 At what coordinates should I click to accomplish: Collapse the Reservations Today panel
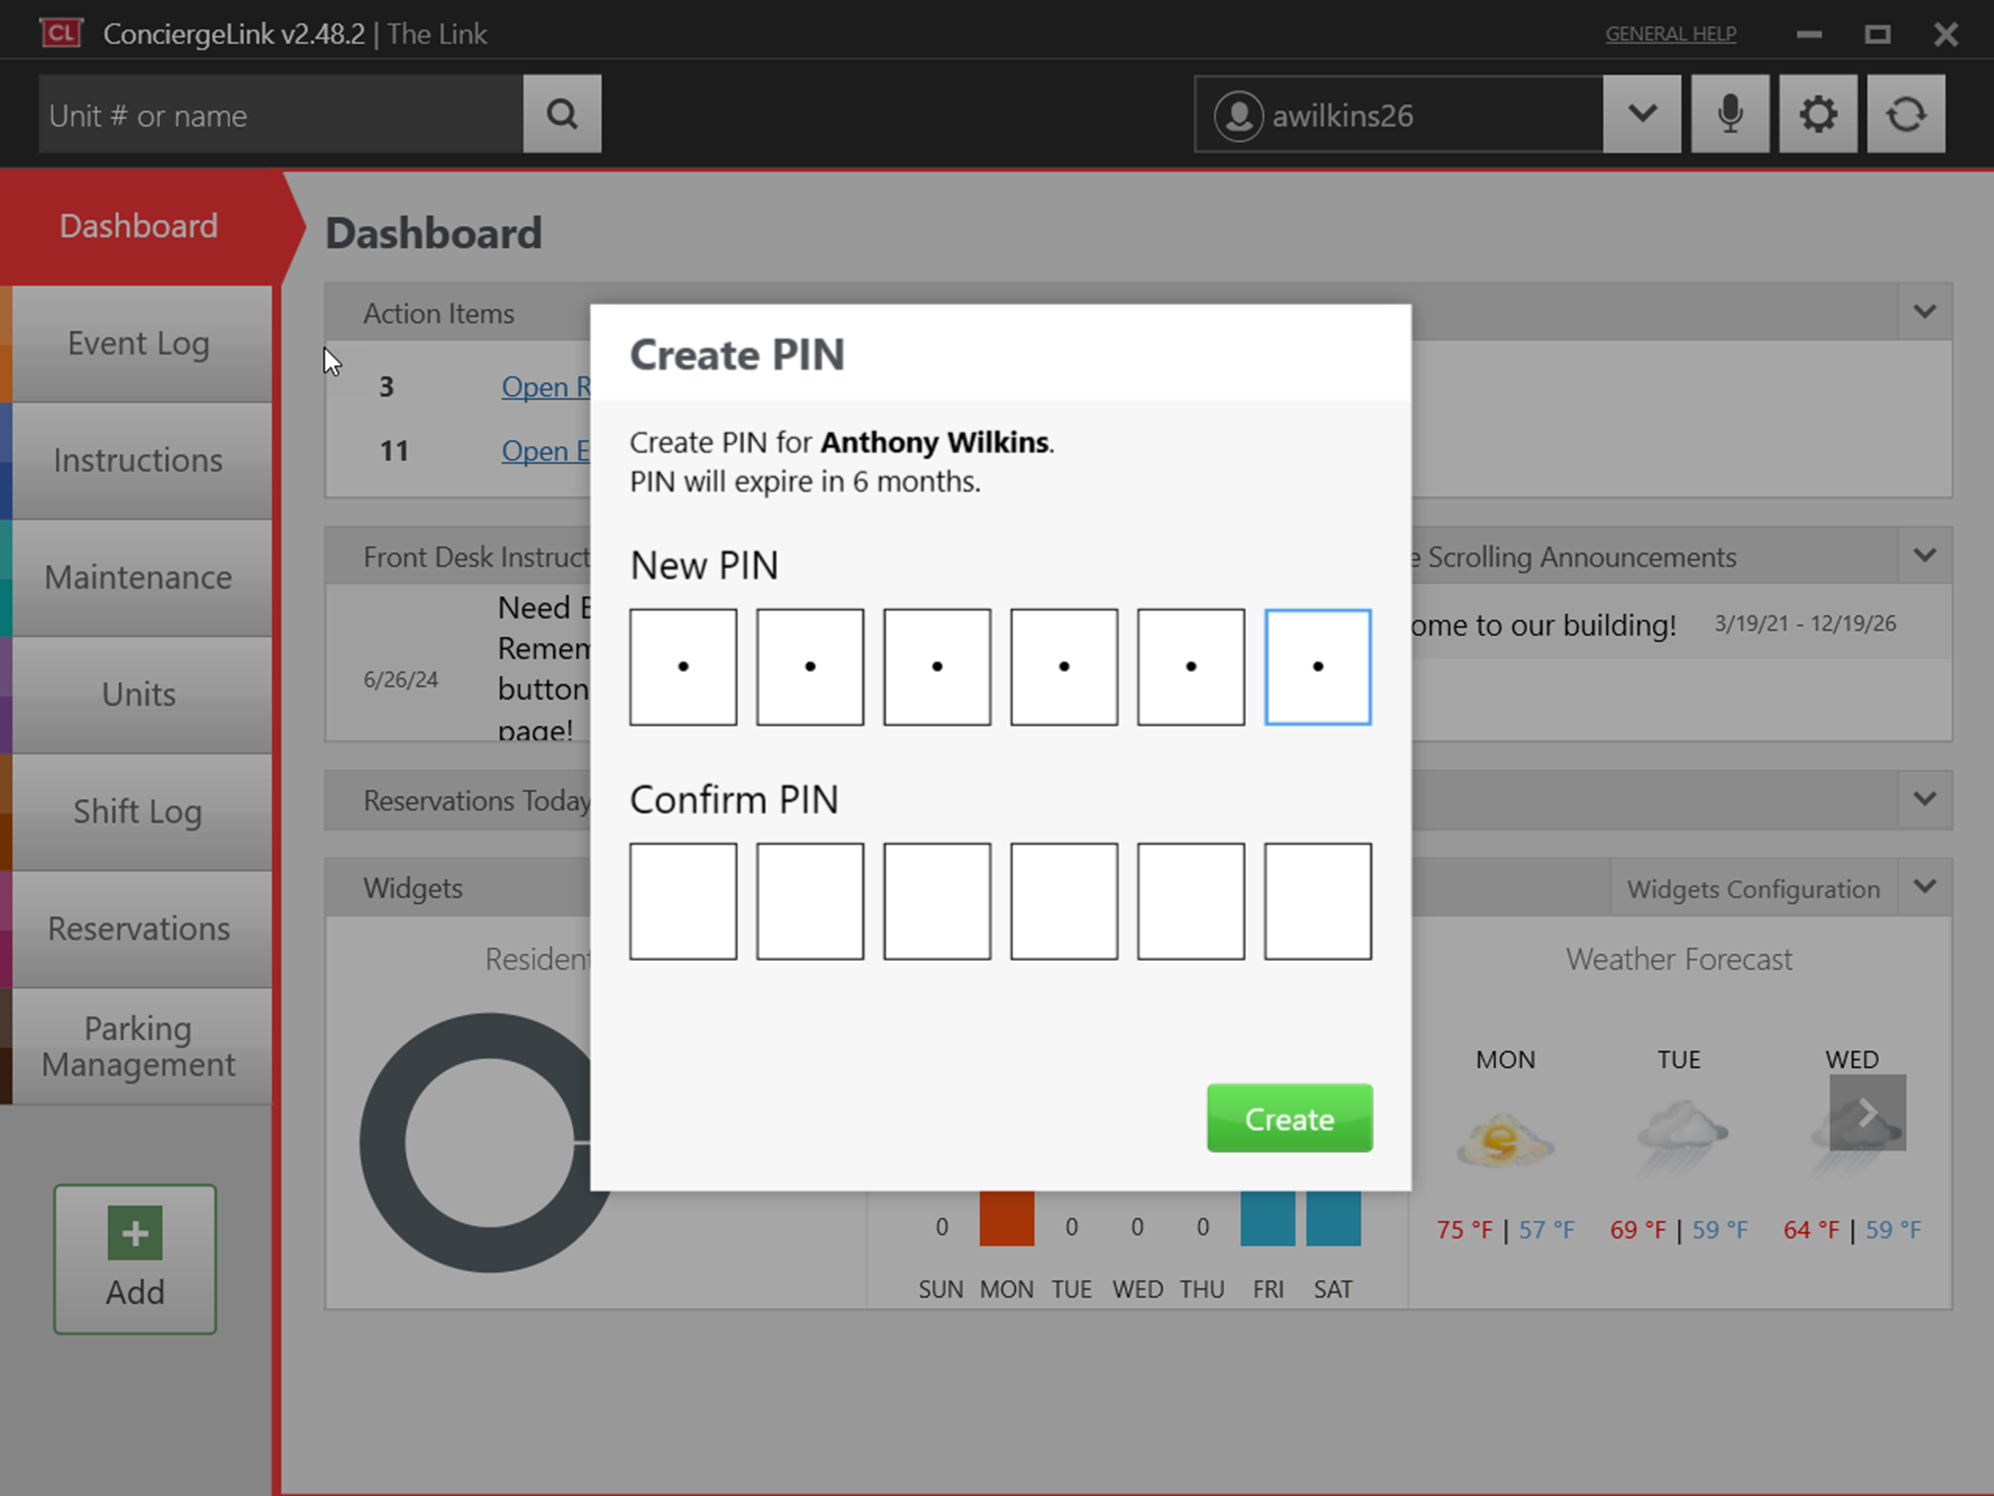click(x=1924, y=800)
